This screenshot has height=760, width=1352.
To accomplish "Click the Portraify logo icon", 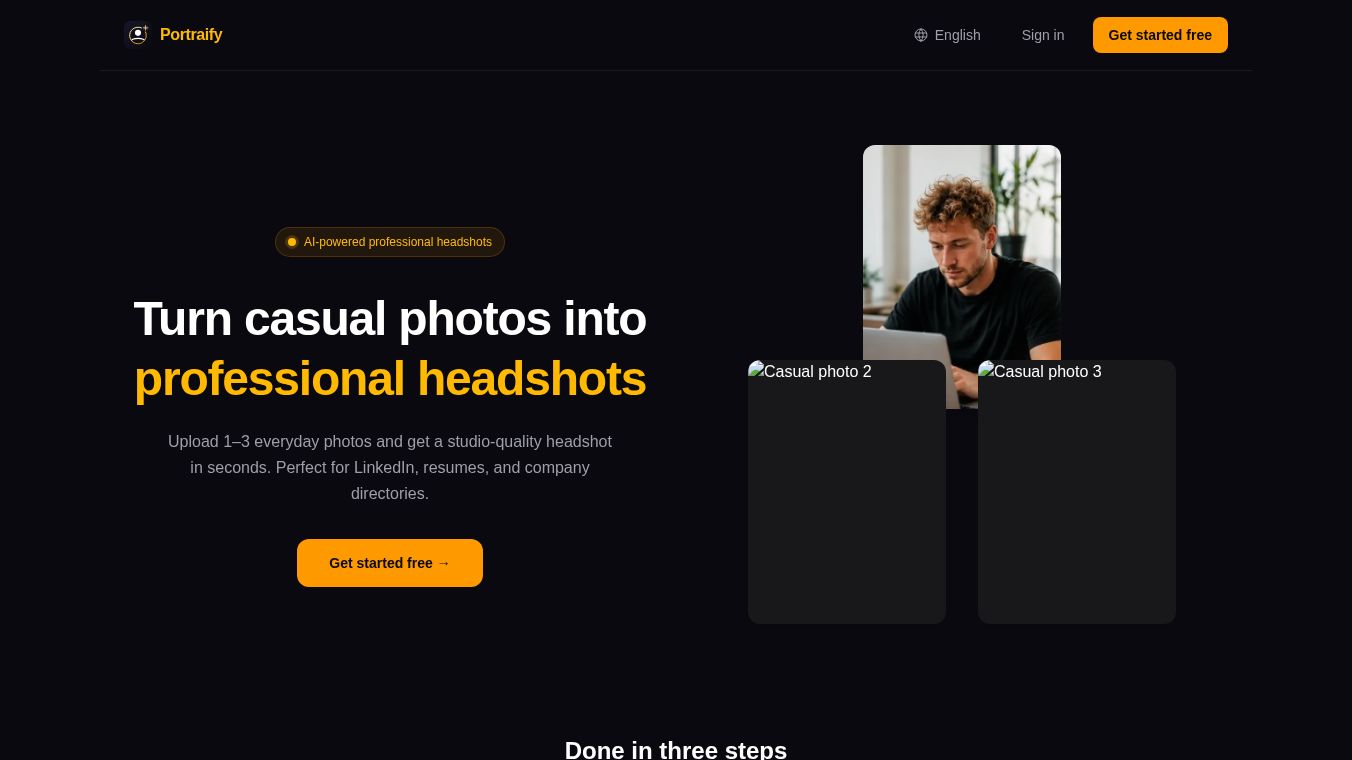I will 137,35.
